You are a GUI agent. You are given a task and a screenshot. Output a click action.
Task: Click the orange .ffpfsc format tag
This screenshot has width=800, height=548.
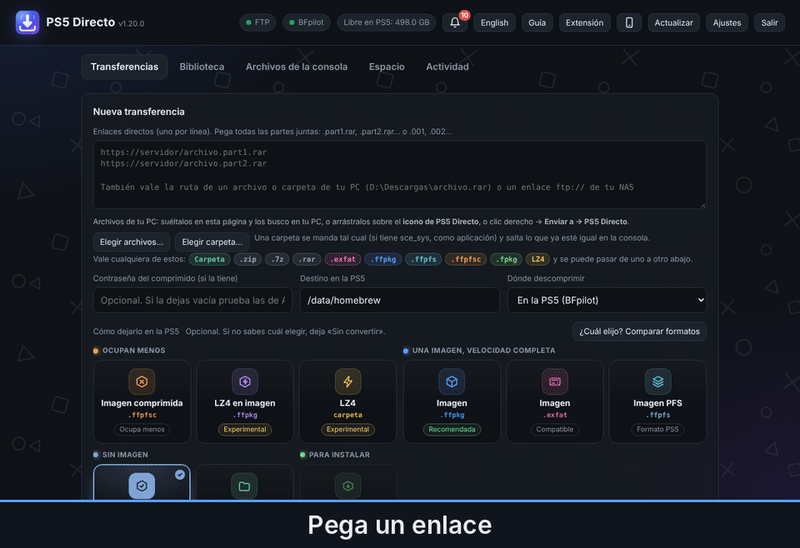click(466, 259)
